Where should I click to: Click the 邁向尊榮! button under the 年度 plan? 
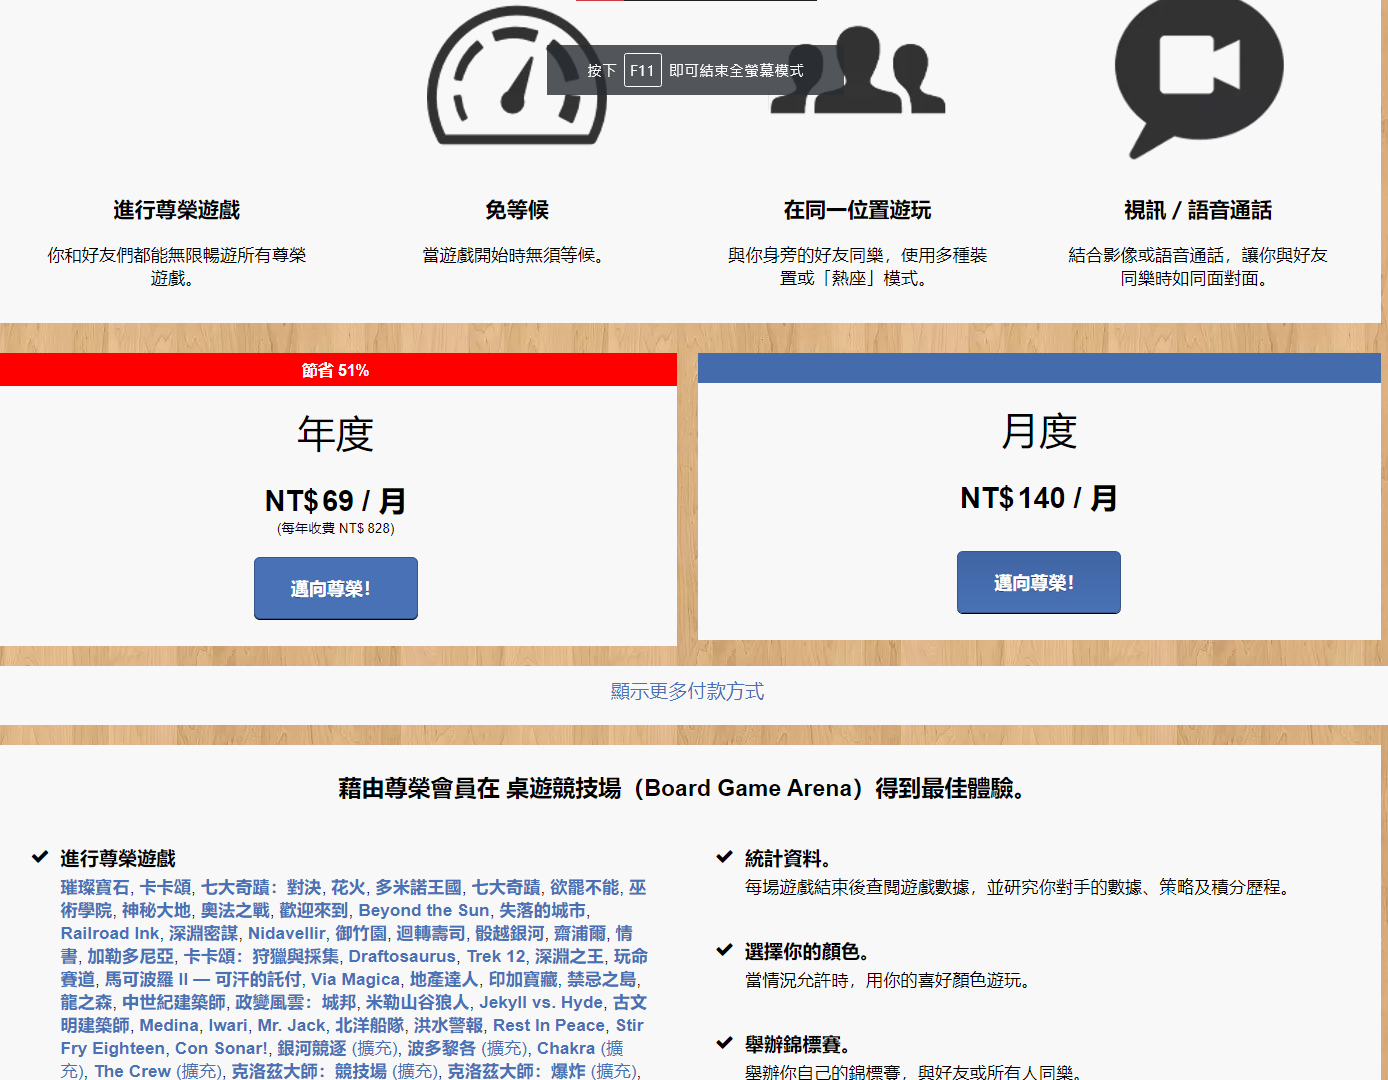tap(336, 588)
